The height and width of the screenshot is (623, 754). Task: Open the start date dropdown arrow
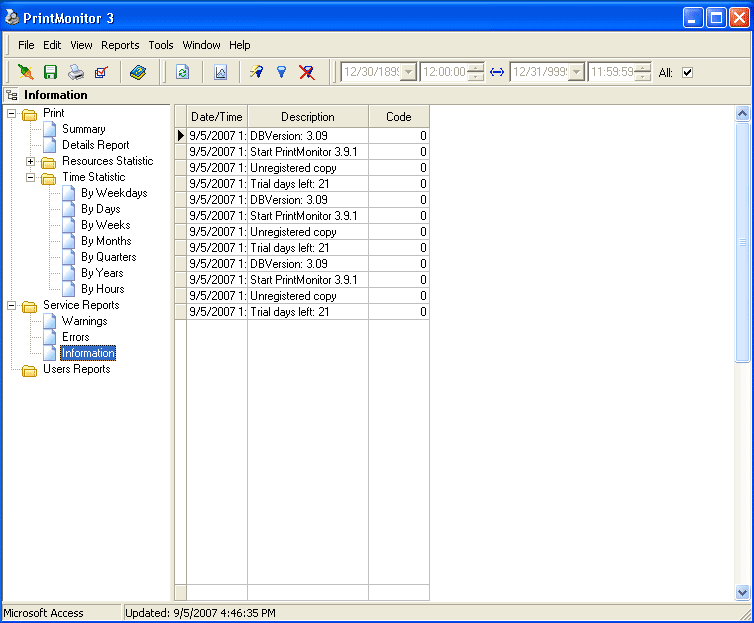408,72
